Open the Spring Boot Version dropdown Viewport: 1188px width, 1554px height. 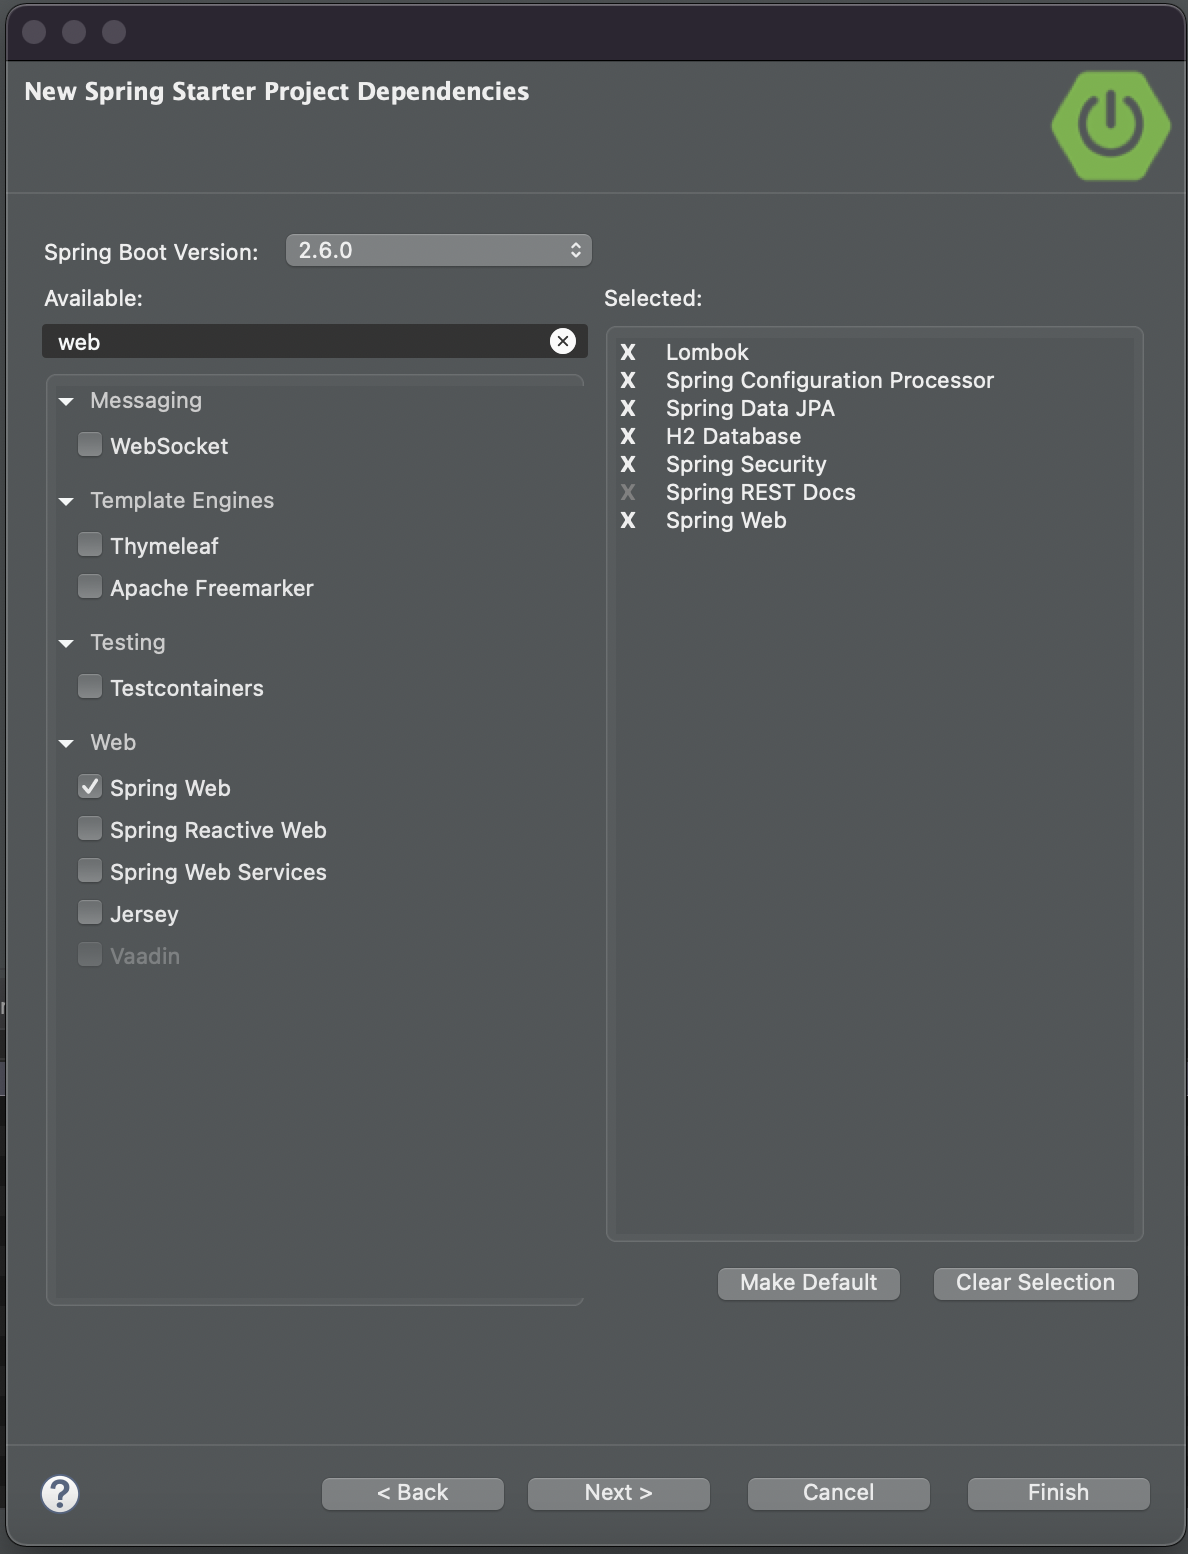point(439,250)
